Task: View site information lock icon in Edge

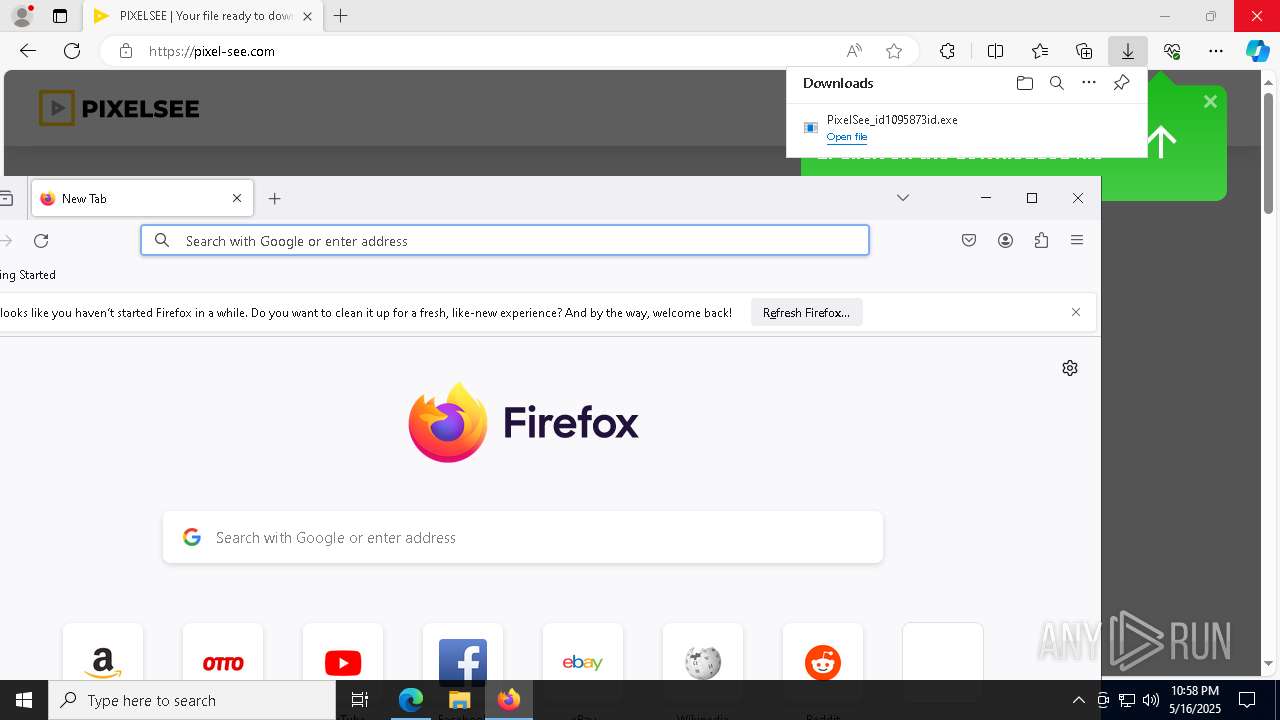Action: coord(126,51)
